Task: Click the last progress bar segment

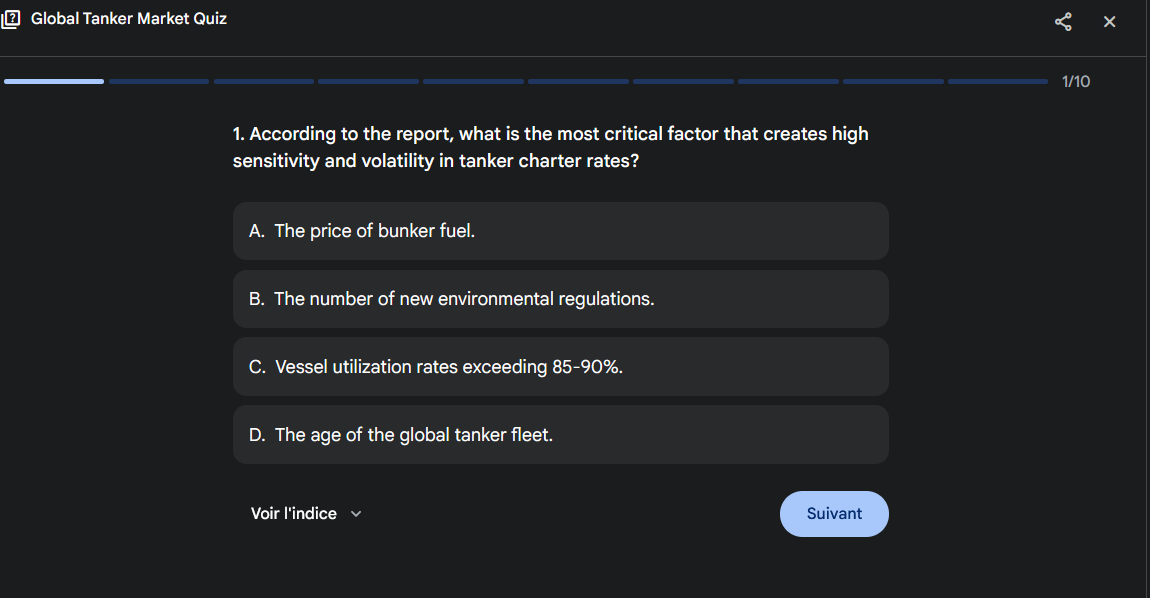Action: tap(997, 81)
